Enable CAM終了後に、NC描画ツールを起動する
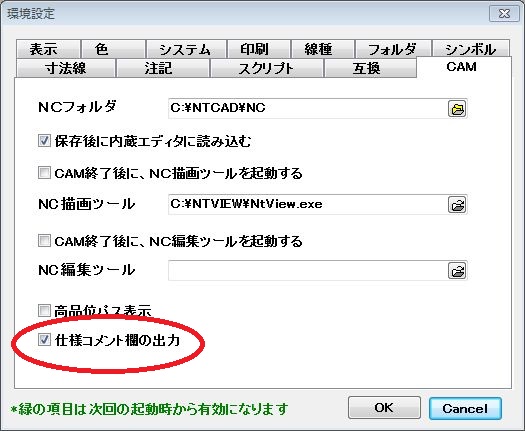 (44, 173)
